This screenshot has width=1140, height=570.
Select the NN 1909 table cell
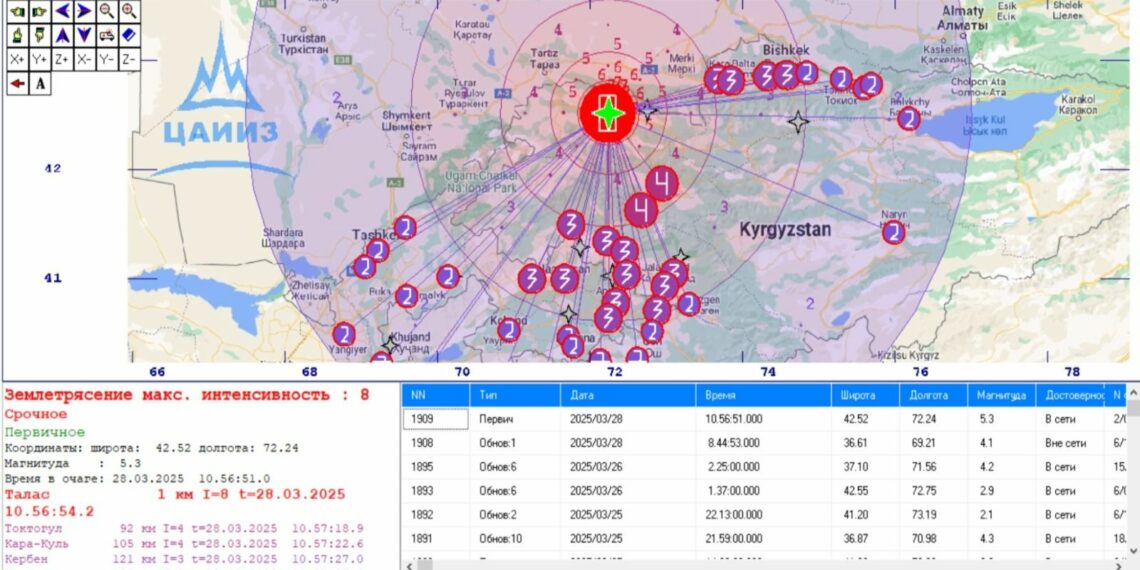click(436, 420)
